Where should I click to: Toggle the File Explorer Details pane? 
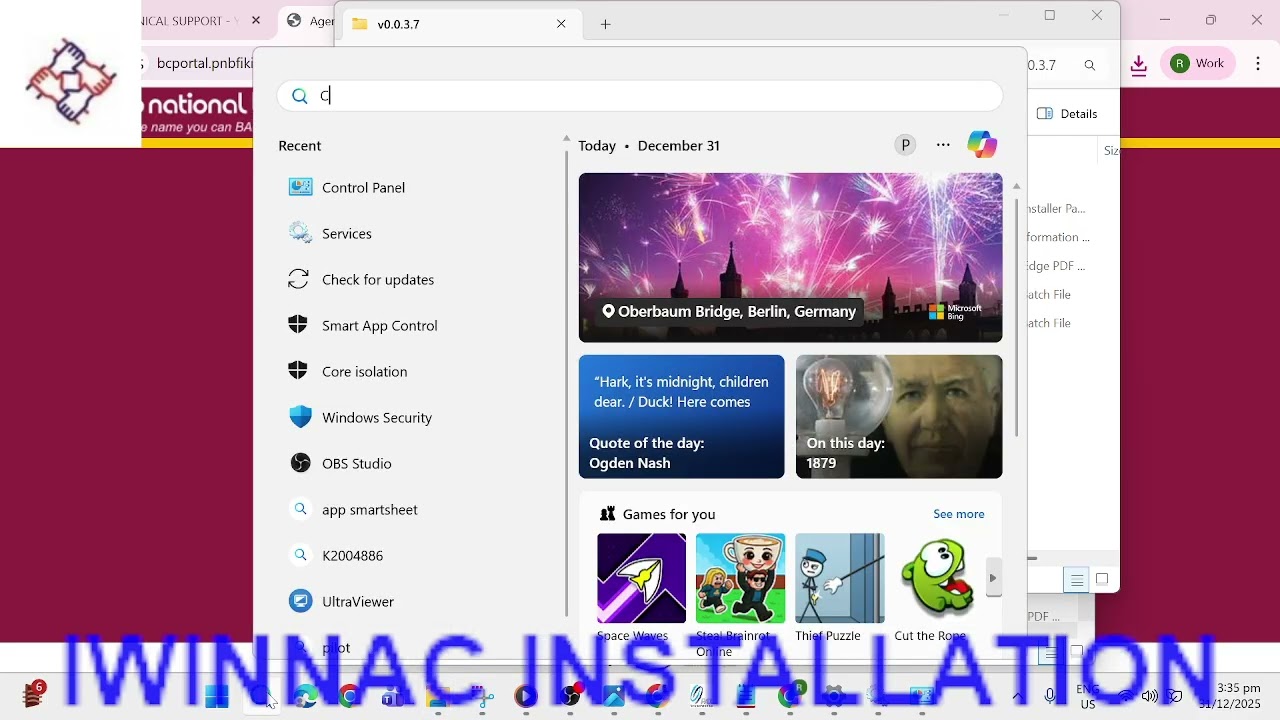pos(1068,114)
